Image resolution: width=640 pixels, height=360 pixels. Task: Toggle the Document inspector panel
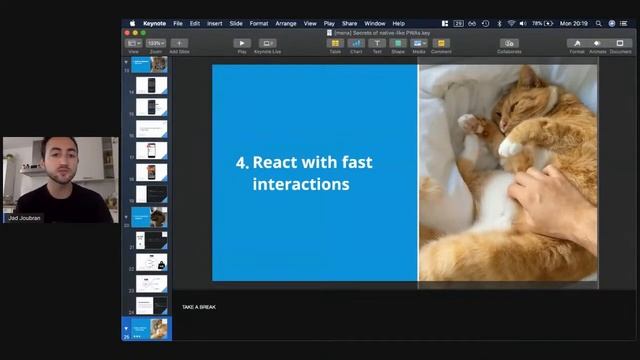pos(620,43)
